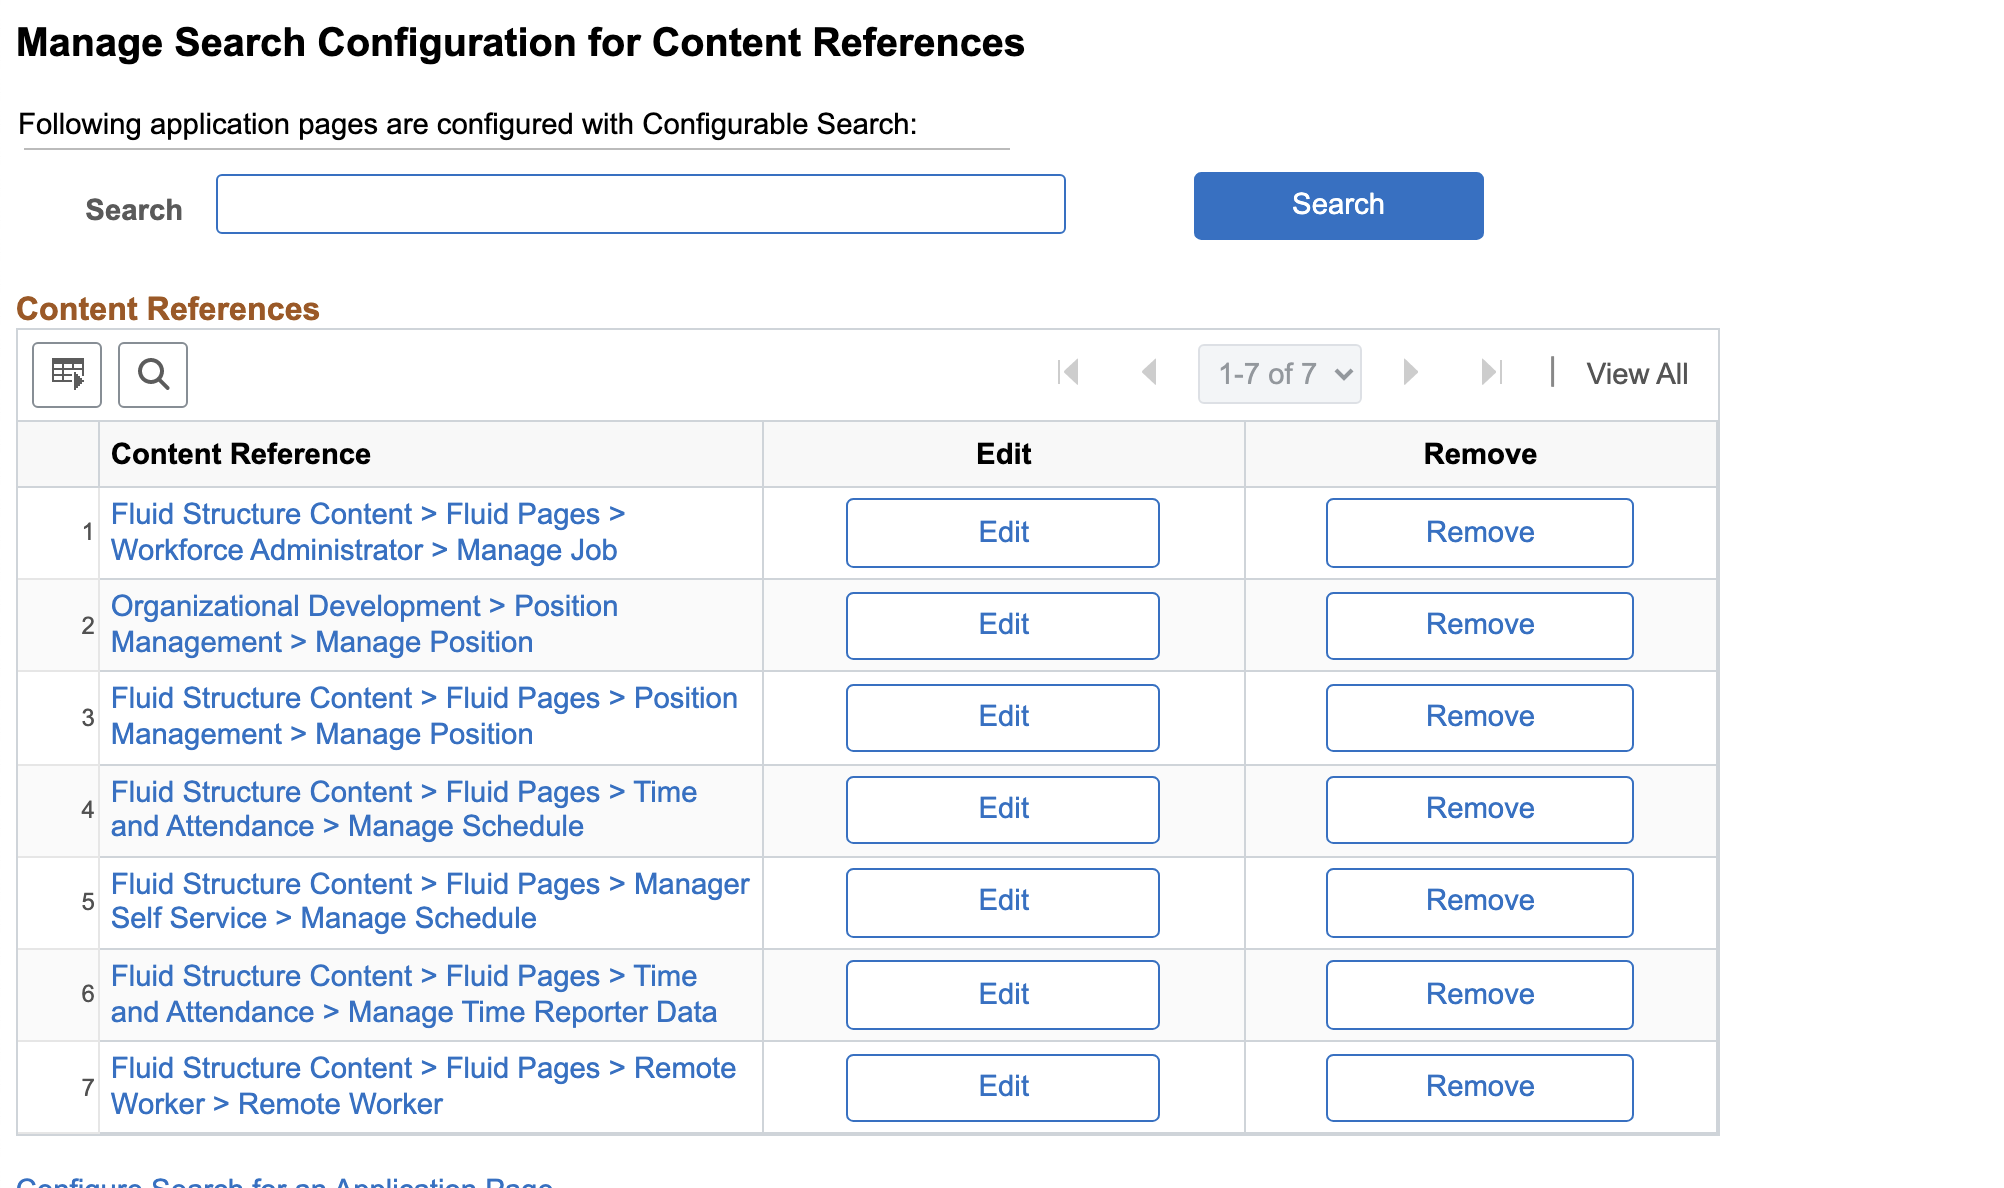Go to the previous page of rows
This screenshot has width=2004, height=1188.
coord(1149,373)
